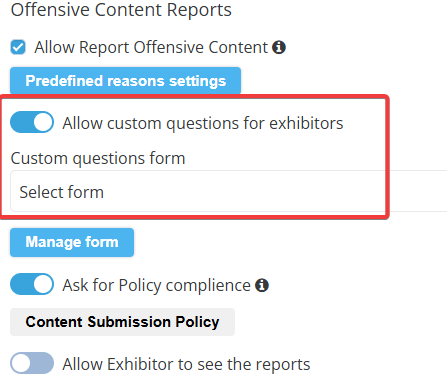Click the blue checkmark box above Predefined reasons
The width and height of the screenshot is (447, 388).
[x=18, y=47]
